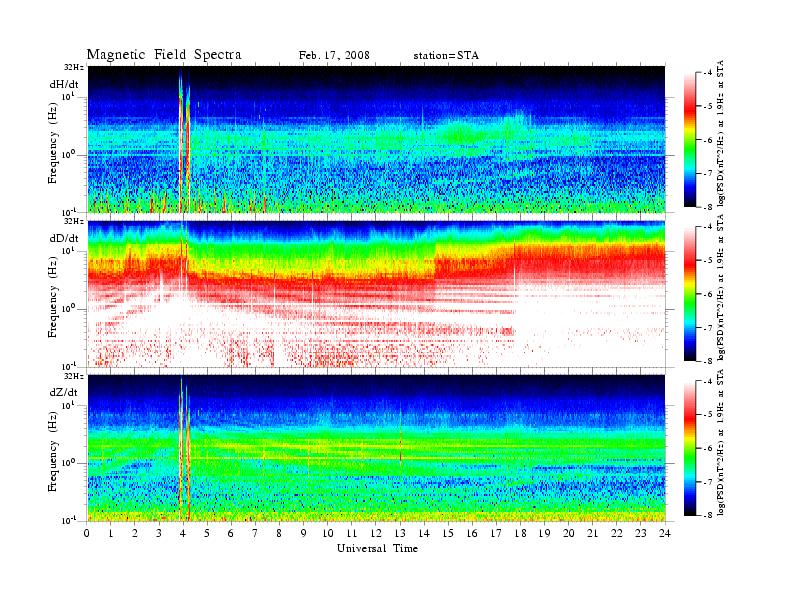Click the "-5" value on the dZ/dt color scale
792x612 pixels.
coord(708,415)
